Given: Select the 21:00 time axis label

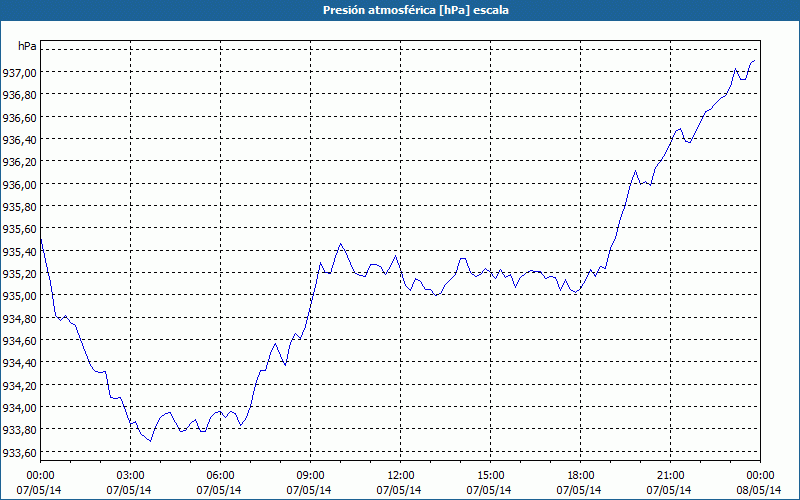Looking at the screenshot, I should 670,476.
